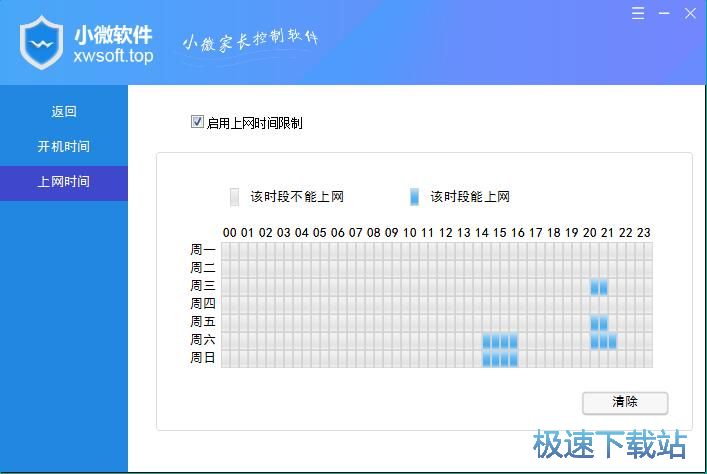Screen dimensions: 707x474
Task: Click the blue 该时段能上网 legend swatch
Action: (414, 197)
